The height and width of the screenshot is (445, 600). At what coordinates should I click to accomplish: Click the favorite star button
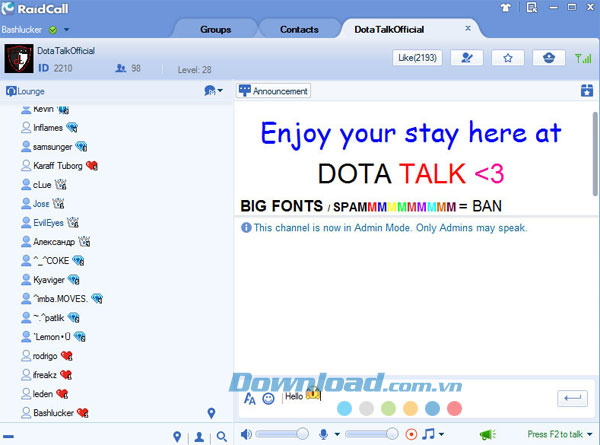point(507,59)
